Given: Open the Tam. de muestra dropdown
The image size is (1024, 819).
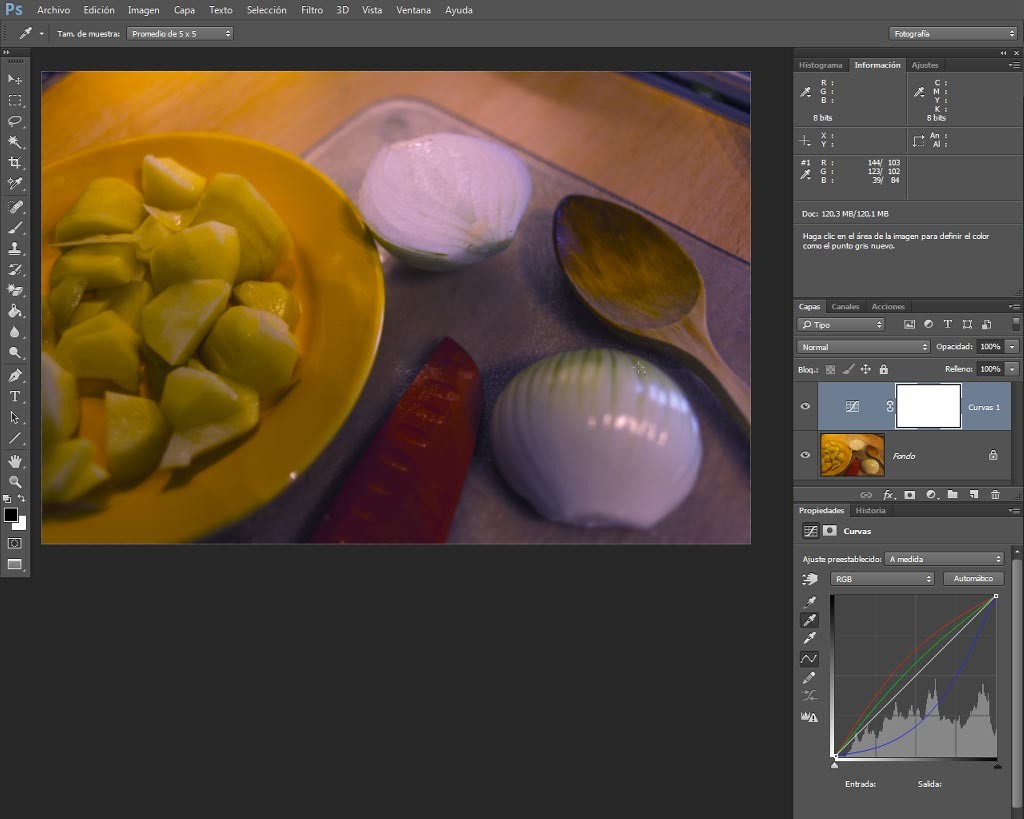Looking at the screenshot, I should coord(180,33).
